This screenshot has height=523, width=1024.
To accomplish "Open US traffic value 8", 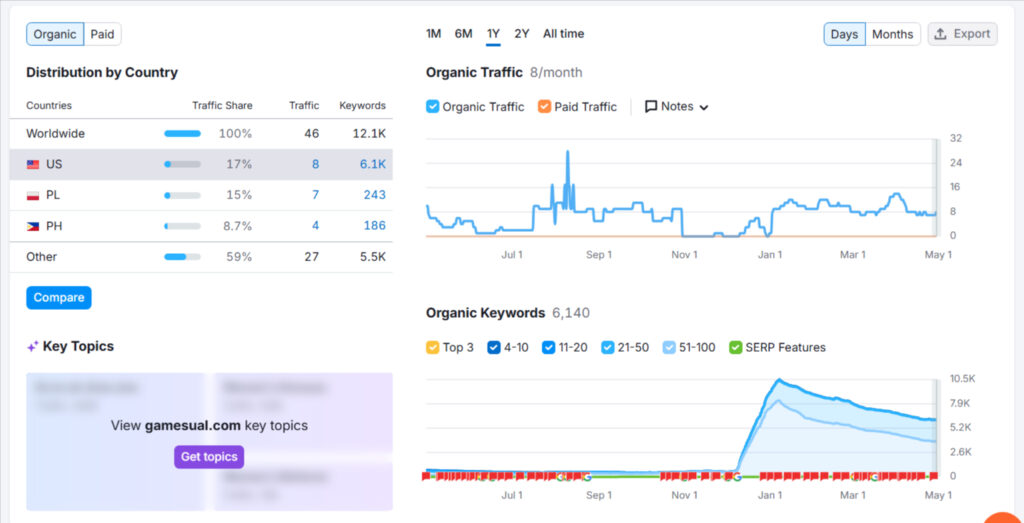I will (315, 165).
